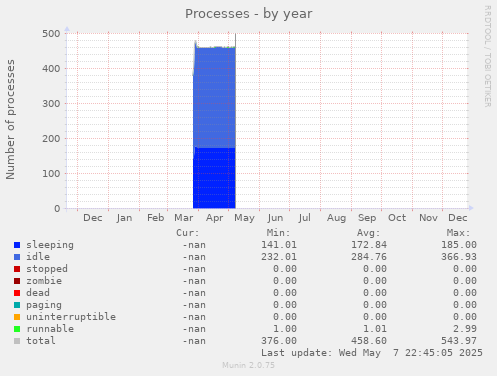
Task: Click the "Min:" column header
Action: tap(278, 233)
